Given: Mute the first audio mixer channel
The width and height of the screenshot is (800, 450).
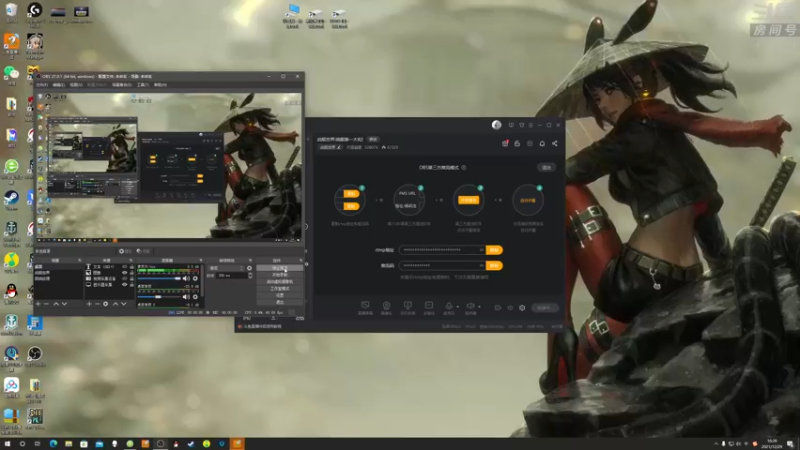Looking at the screenshot, I should (x=186, y=279).
